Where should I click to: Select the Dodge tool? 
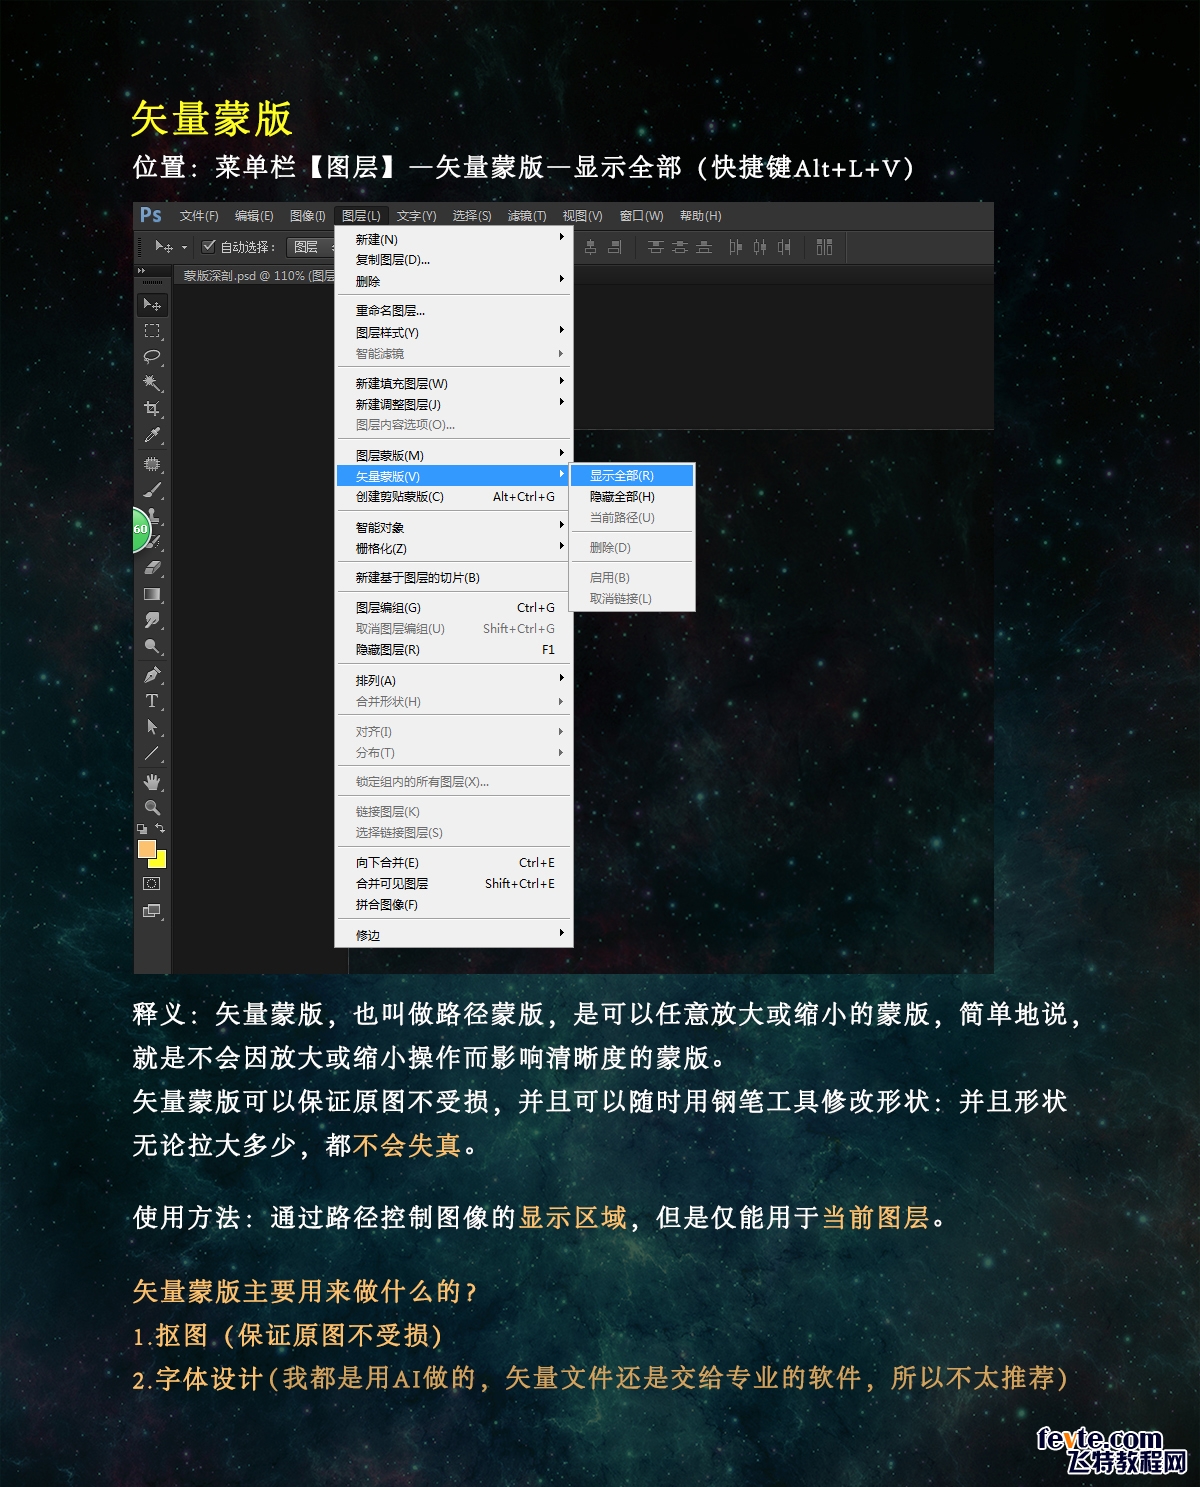pos(152,646)
